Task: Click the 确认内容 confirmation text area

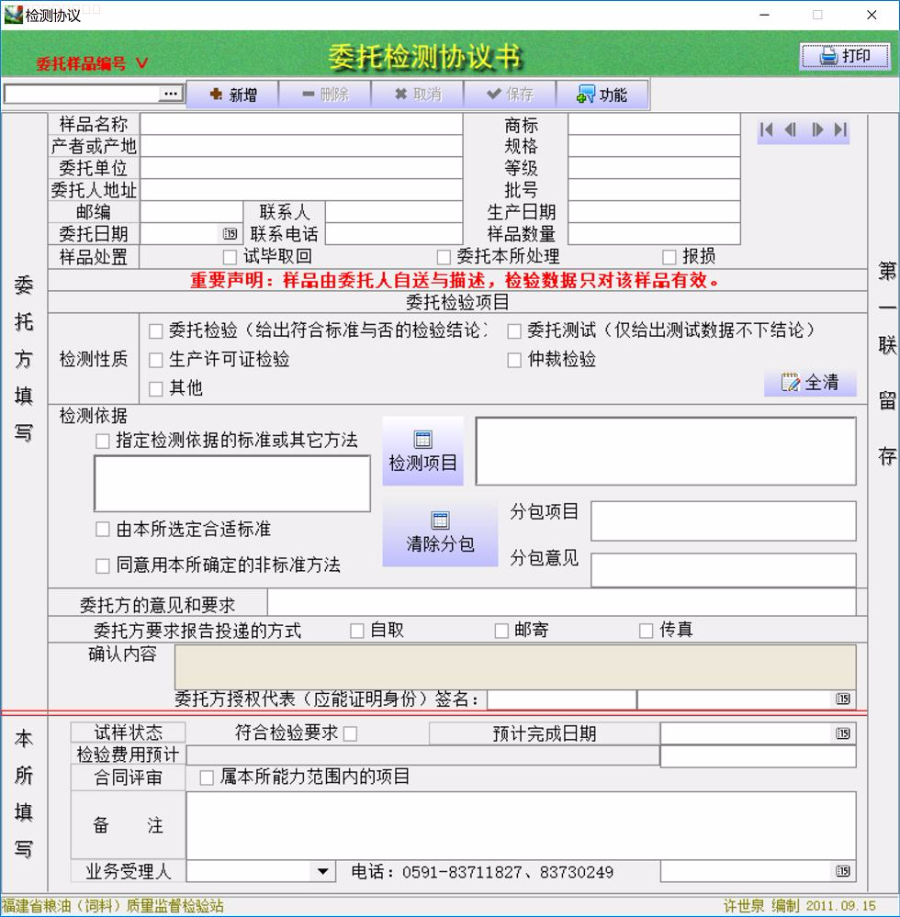Action: point(515,667)
